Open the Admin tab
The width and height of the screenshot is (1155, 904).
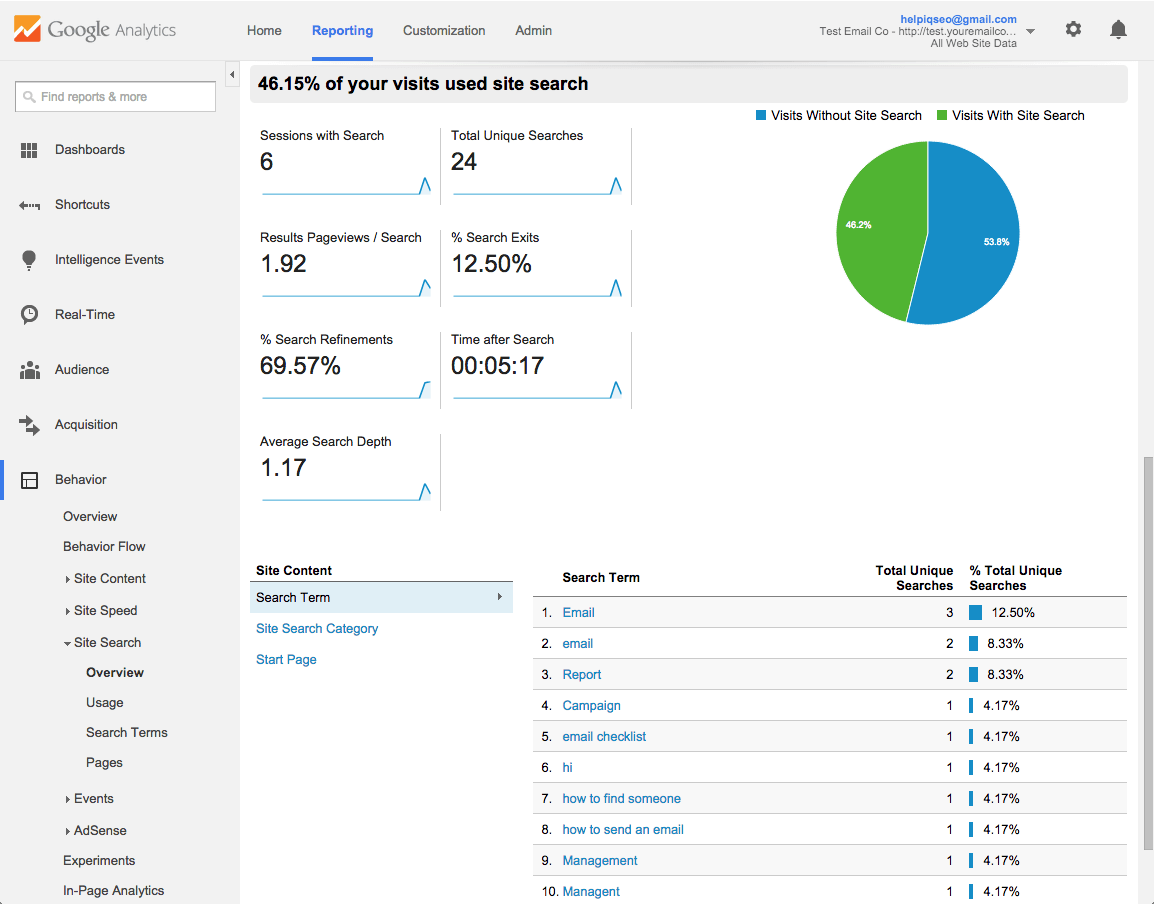pos(533,31)
